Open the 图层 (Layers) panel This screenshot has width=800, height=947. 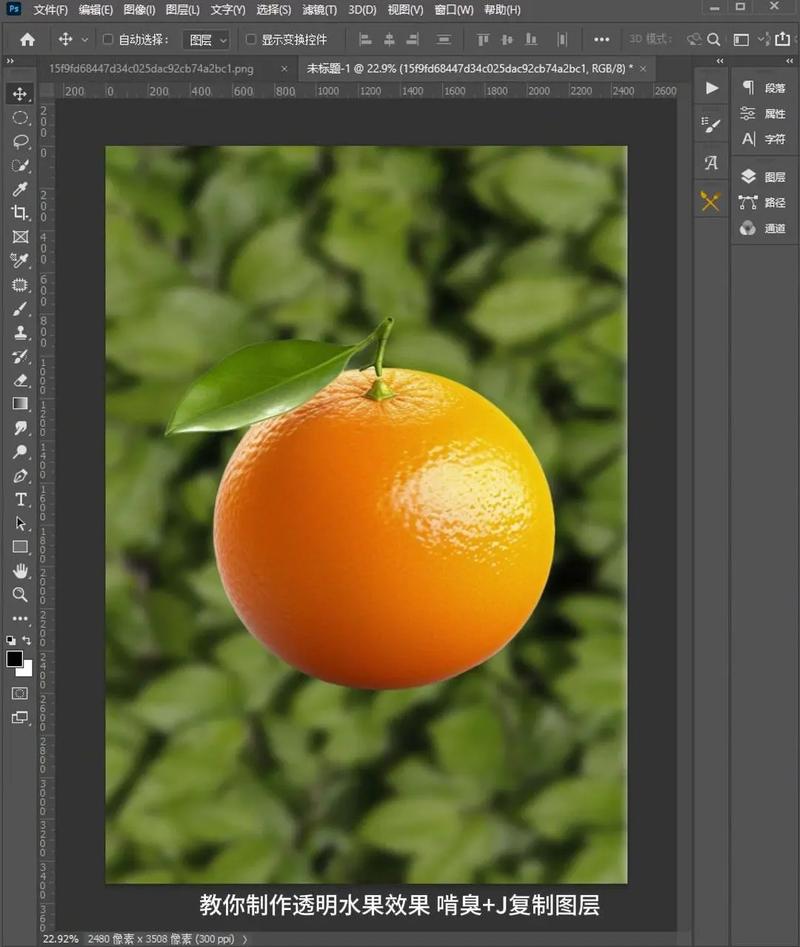pyautogui.click(x=764, y=177)
